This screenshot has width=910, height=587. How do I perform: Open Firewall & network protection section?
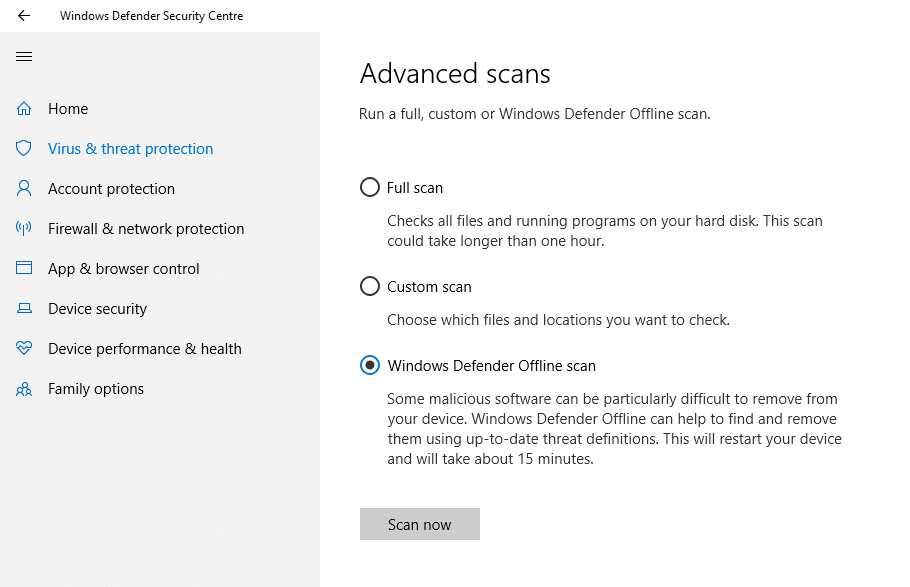tap(146, 229)
